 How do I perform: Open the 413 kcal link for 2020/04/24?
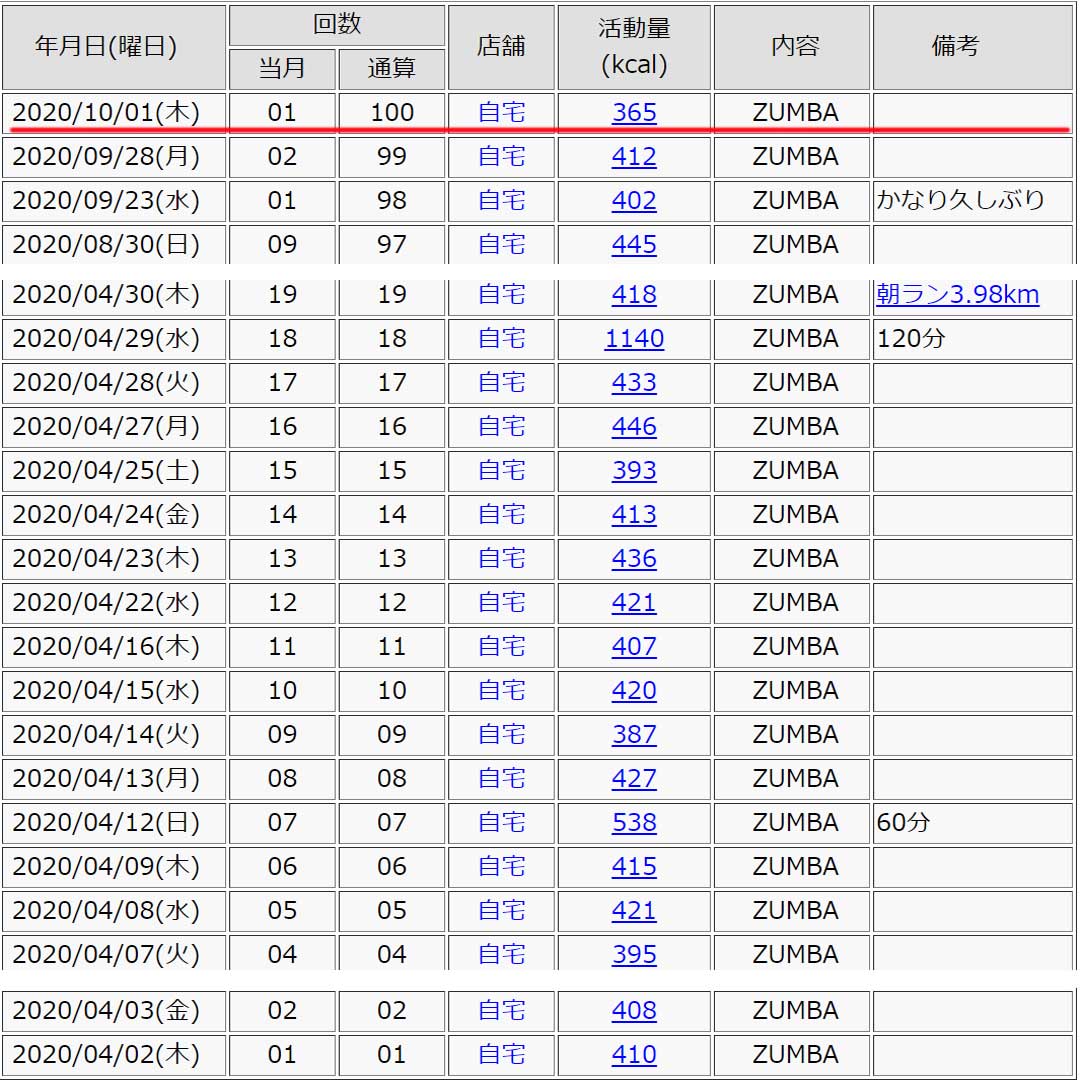click(x=634, y=515)
